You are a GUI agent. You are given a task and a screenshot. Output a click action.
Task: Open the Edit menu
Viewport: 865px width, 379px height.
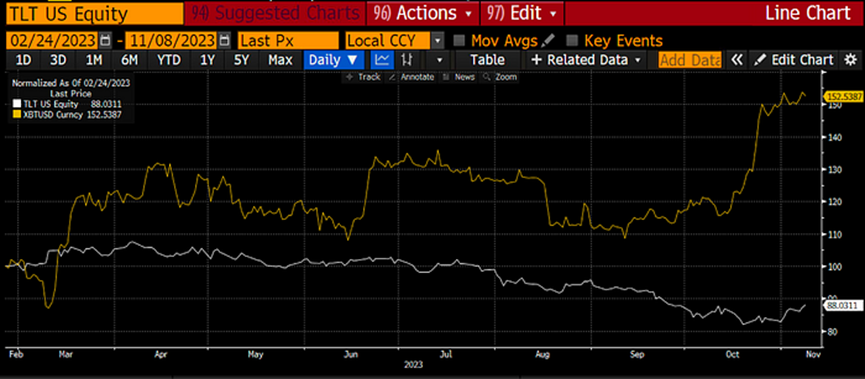(x=522, y=13)
